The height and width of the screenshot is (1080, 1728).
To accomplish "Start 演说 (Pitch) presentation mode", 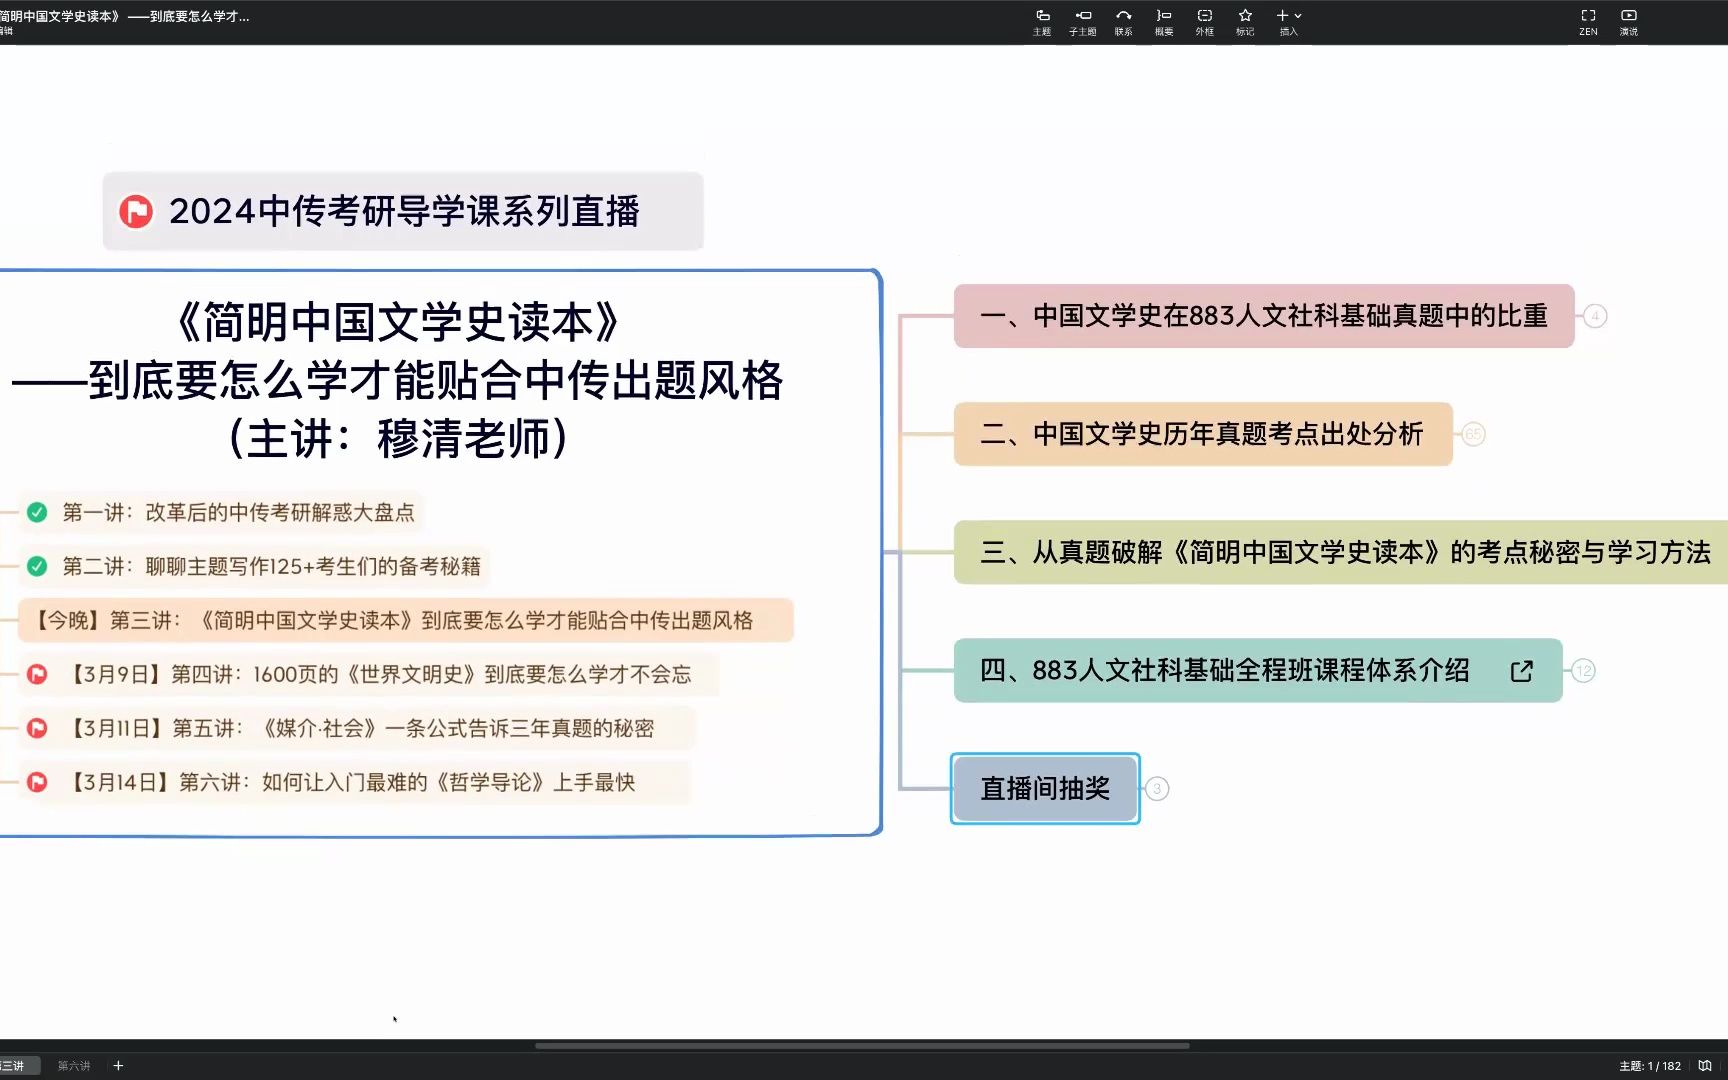I will 1629,21.
